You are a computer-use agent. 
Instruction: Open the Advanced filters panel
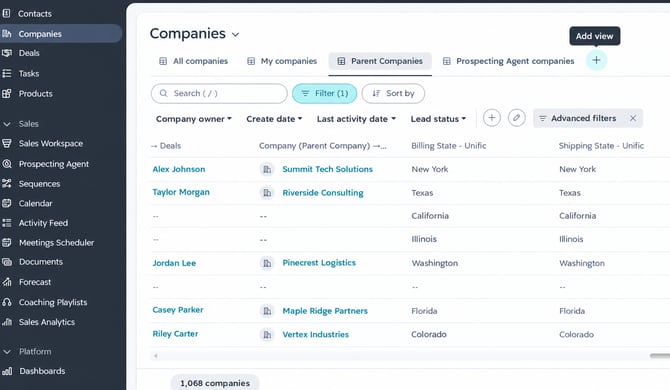[583, 118]
